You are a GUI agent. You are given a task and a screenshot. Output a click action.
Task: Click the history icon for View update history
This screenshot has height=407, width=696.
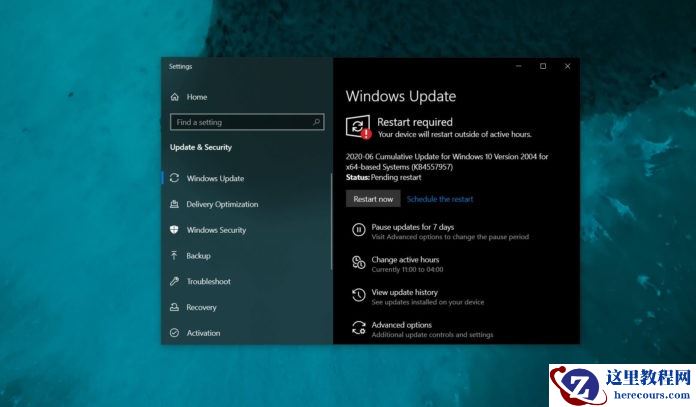tap(359, 295)
